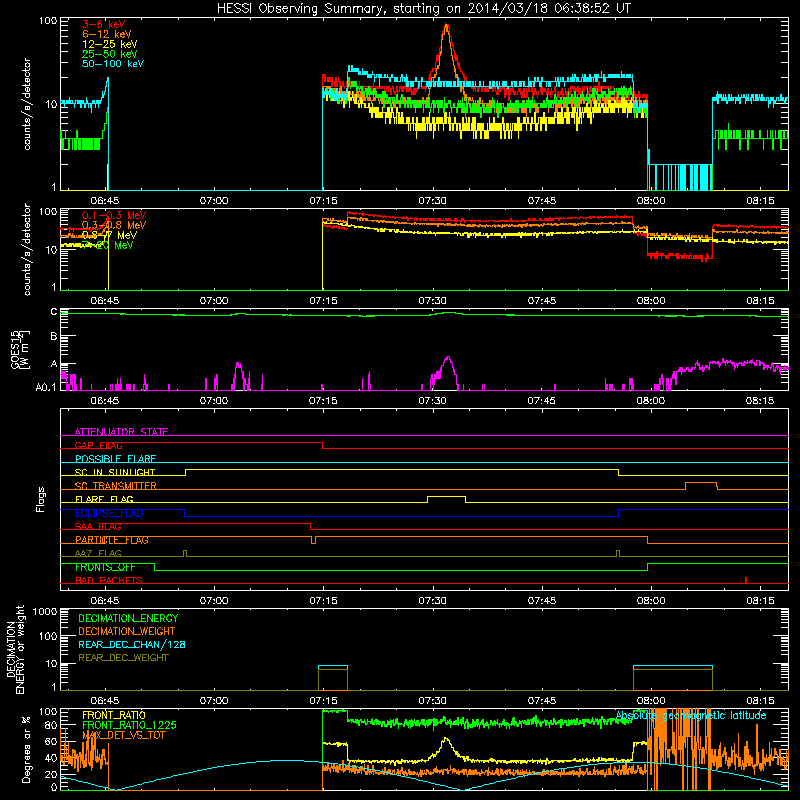Click the GAP_FLAG label

click(98, 445)
